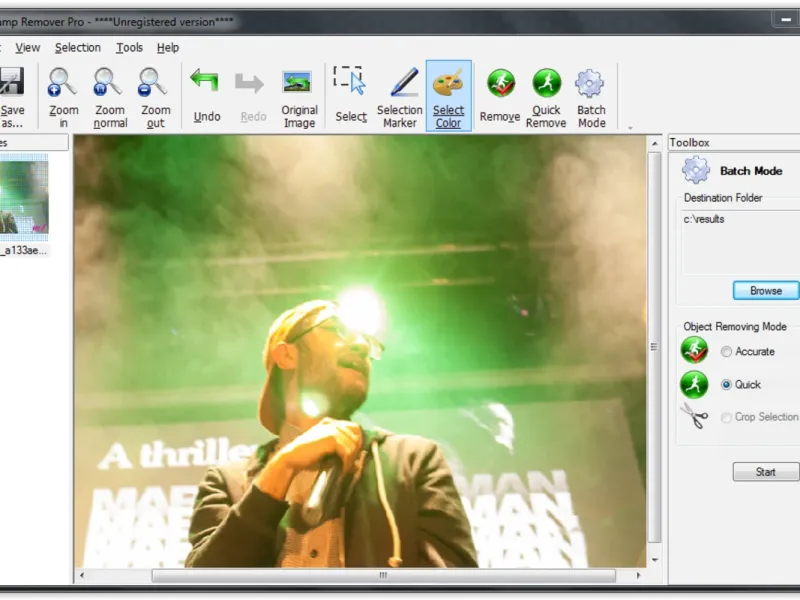Click the vertical scrollbar thumb of the image
Viewport: 800px width, 600px height.
654,347
